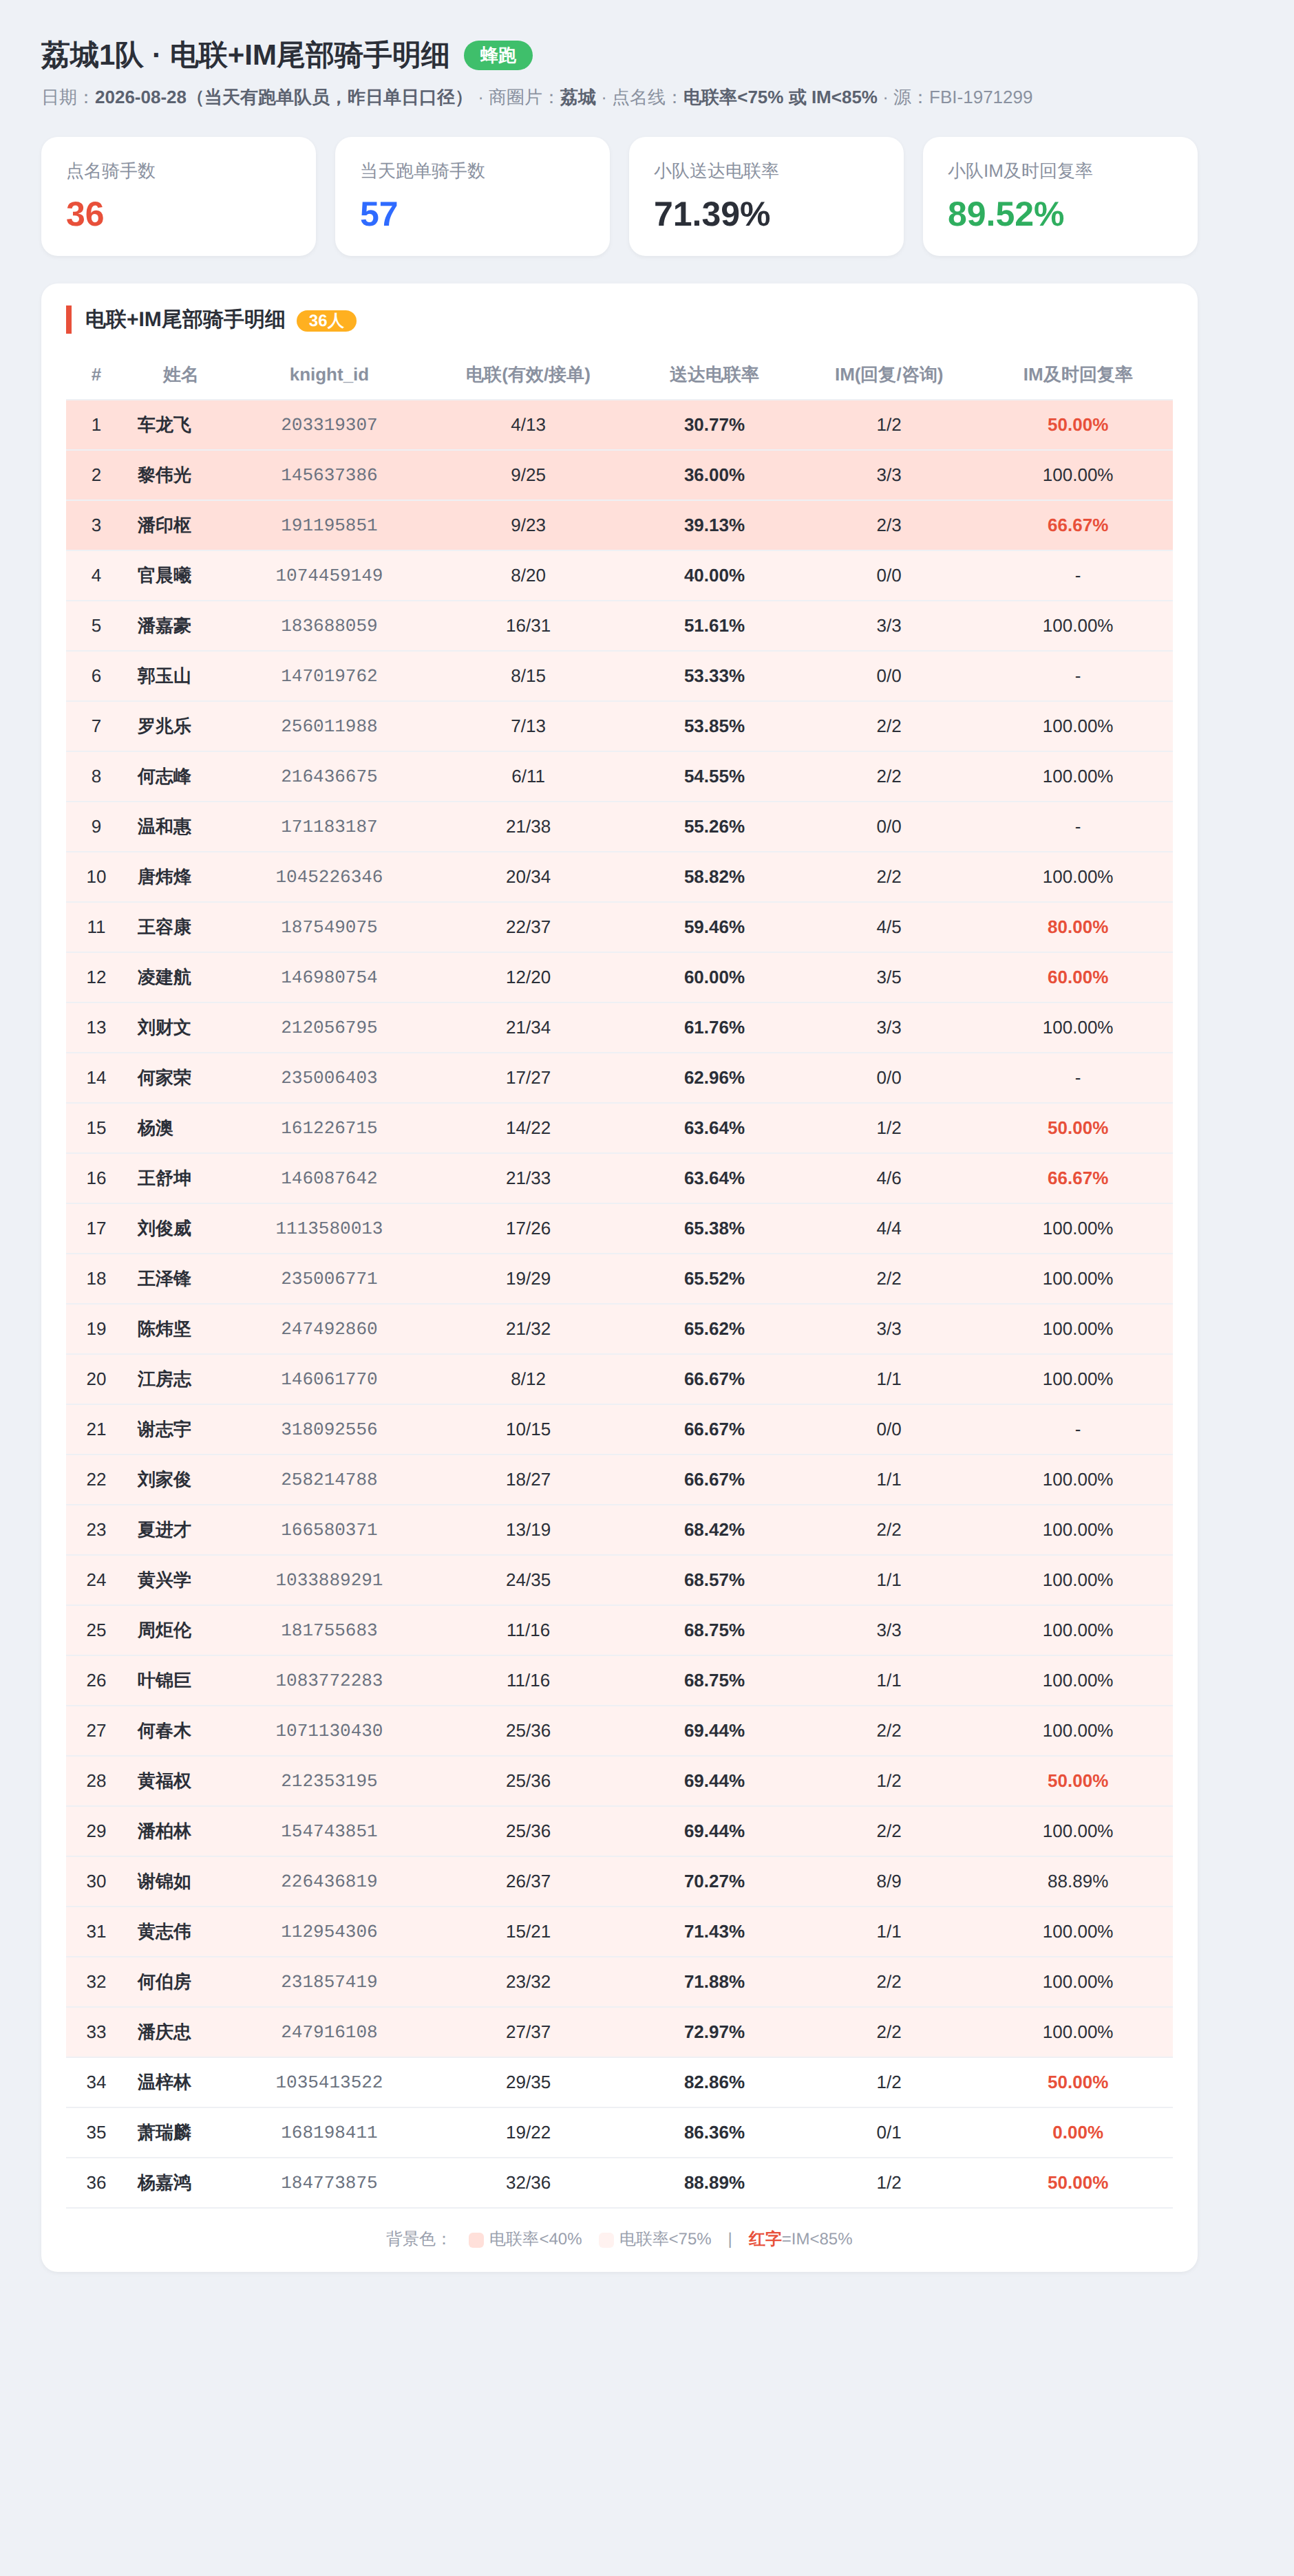
Task: Click the 电联率<75% legend color swatch
Action: point(606,2240)
